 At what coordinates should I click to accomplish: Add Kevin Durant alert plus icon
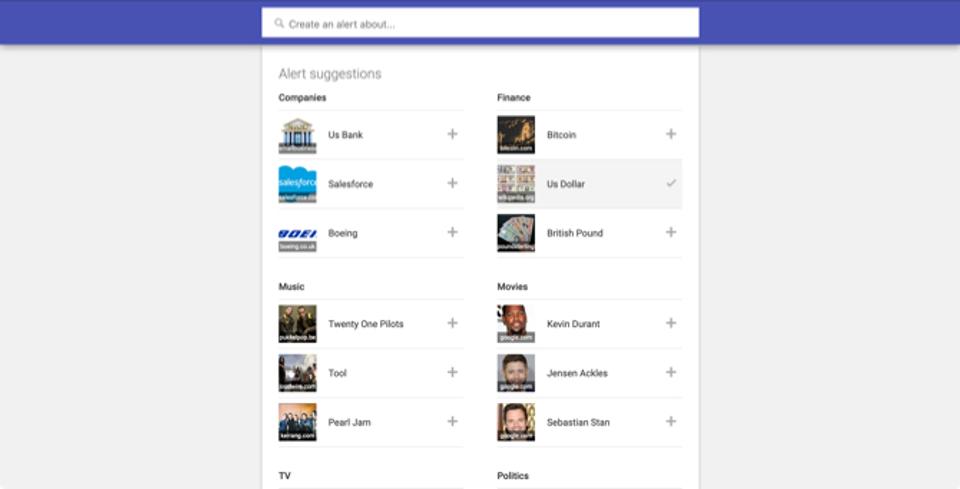click(x=671, y=323)
